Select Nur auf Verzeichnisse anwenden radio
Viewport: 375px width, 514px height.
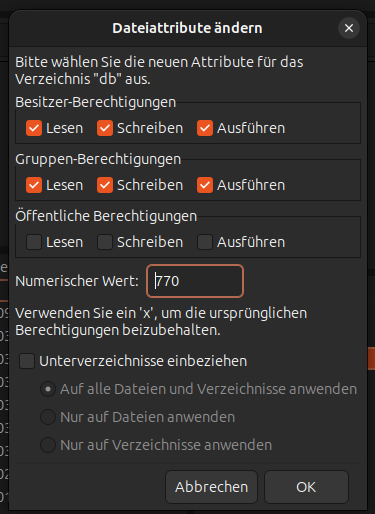click(48, 445)
